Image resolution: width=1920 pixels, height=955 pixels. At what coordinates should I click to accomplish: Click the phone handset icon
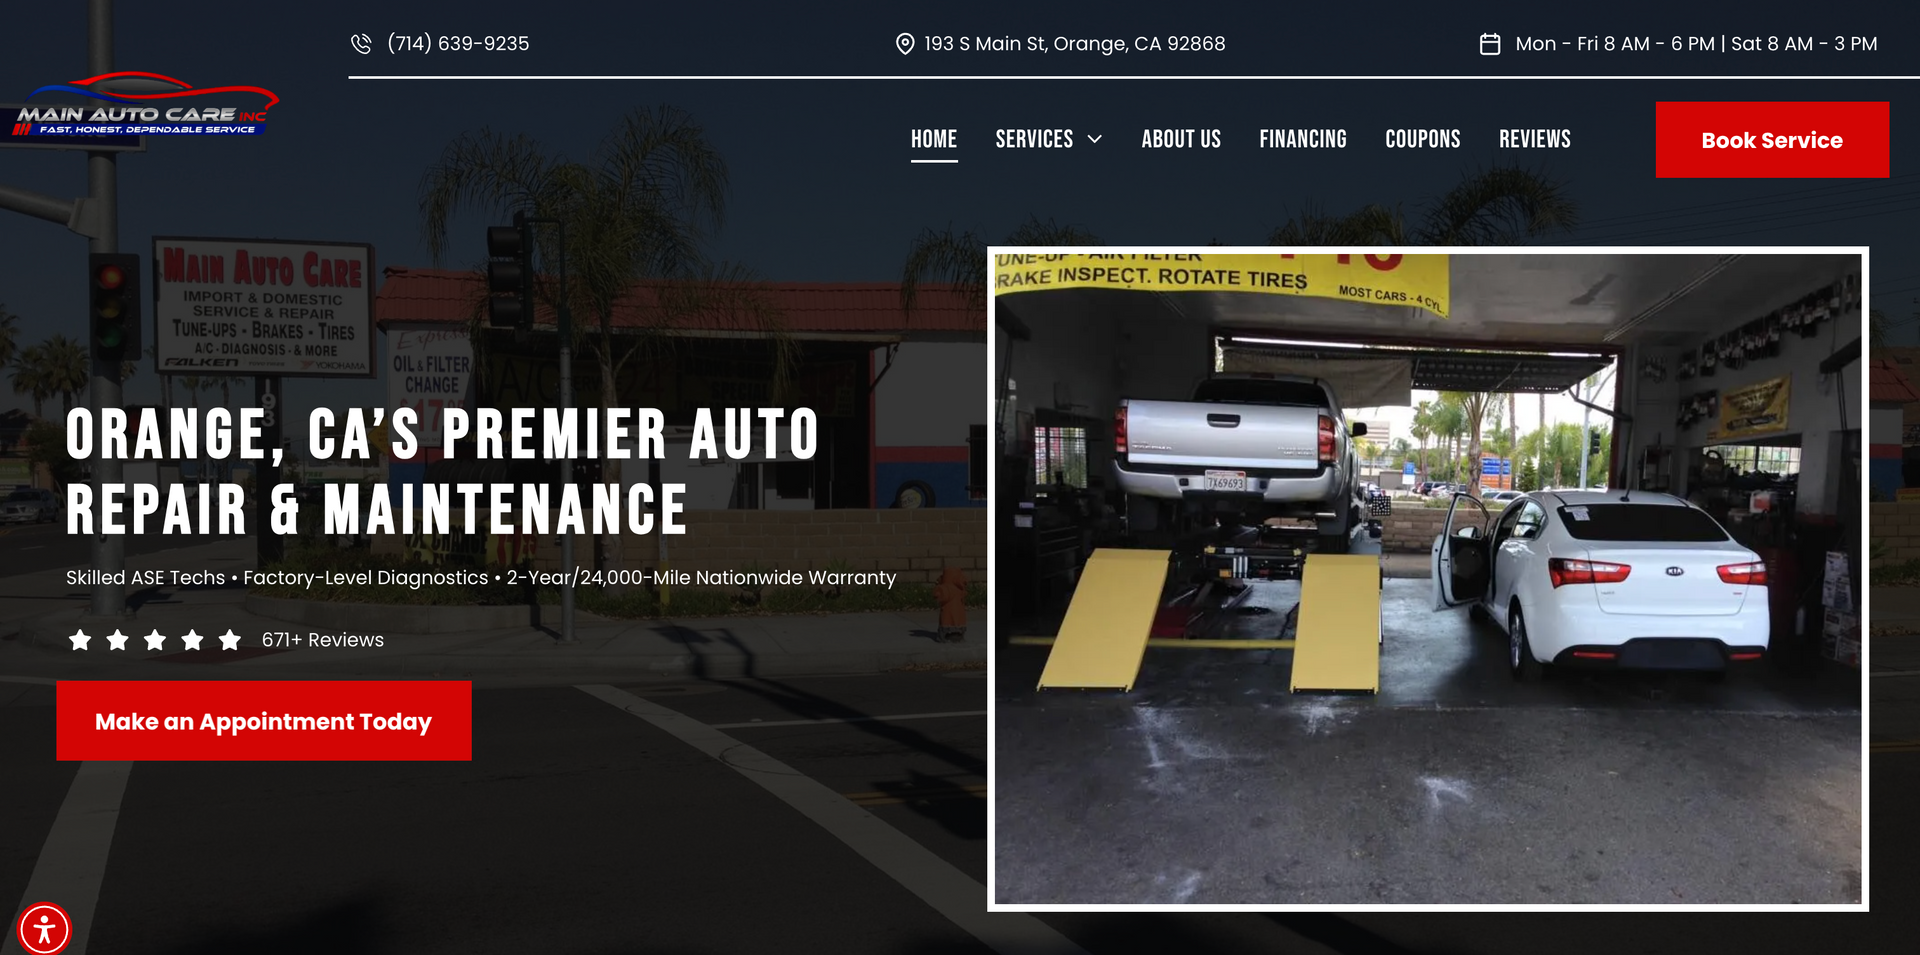(x=361, y=44)
